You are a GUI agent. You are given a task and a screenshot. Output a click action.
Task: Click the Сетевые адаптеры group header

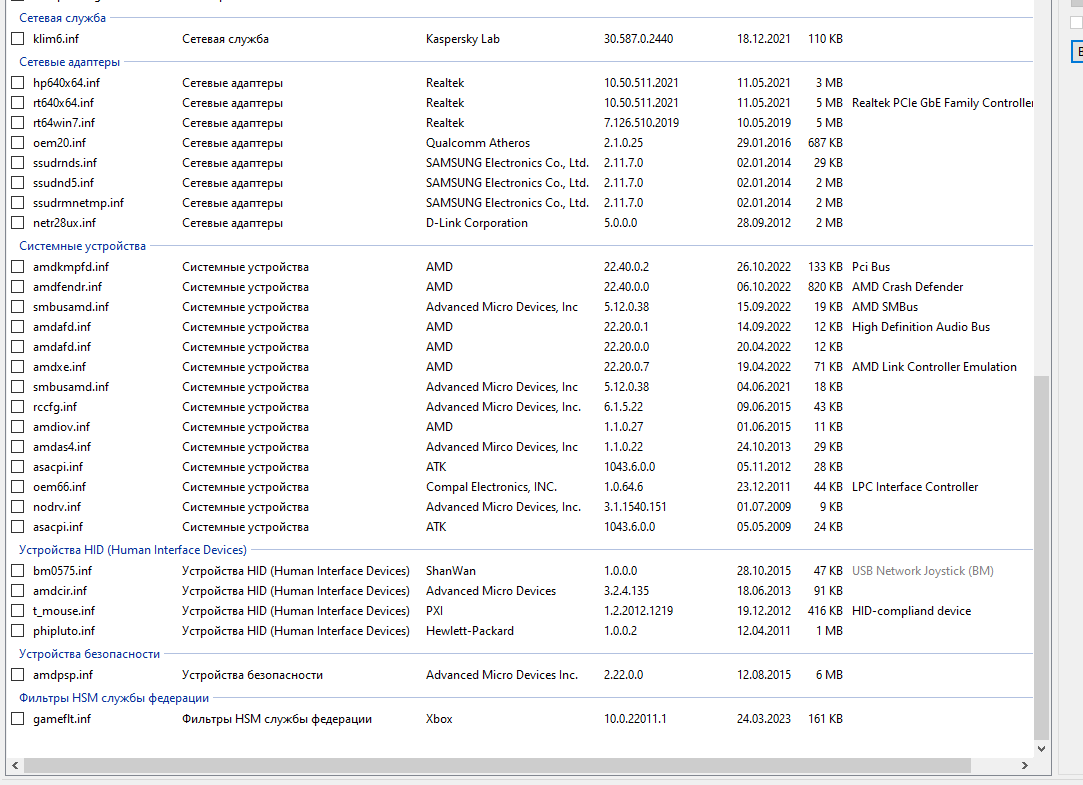pyautogui.click(x=69, y=62)
